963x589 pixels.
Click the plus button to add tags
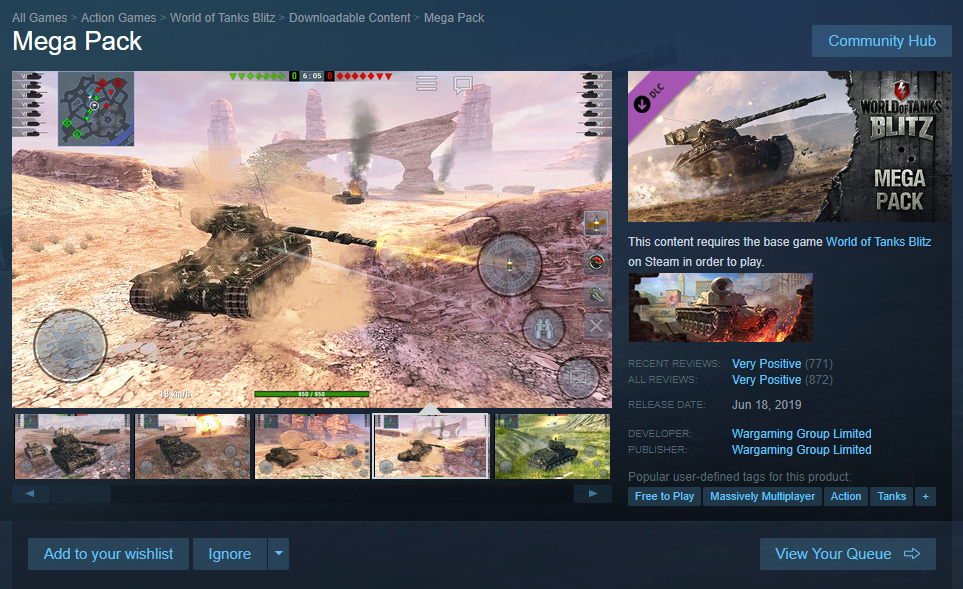click(x=925, y=496)
